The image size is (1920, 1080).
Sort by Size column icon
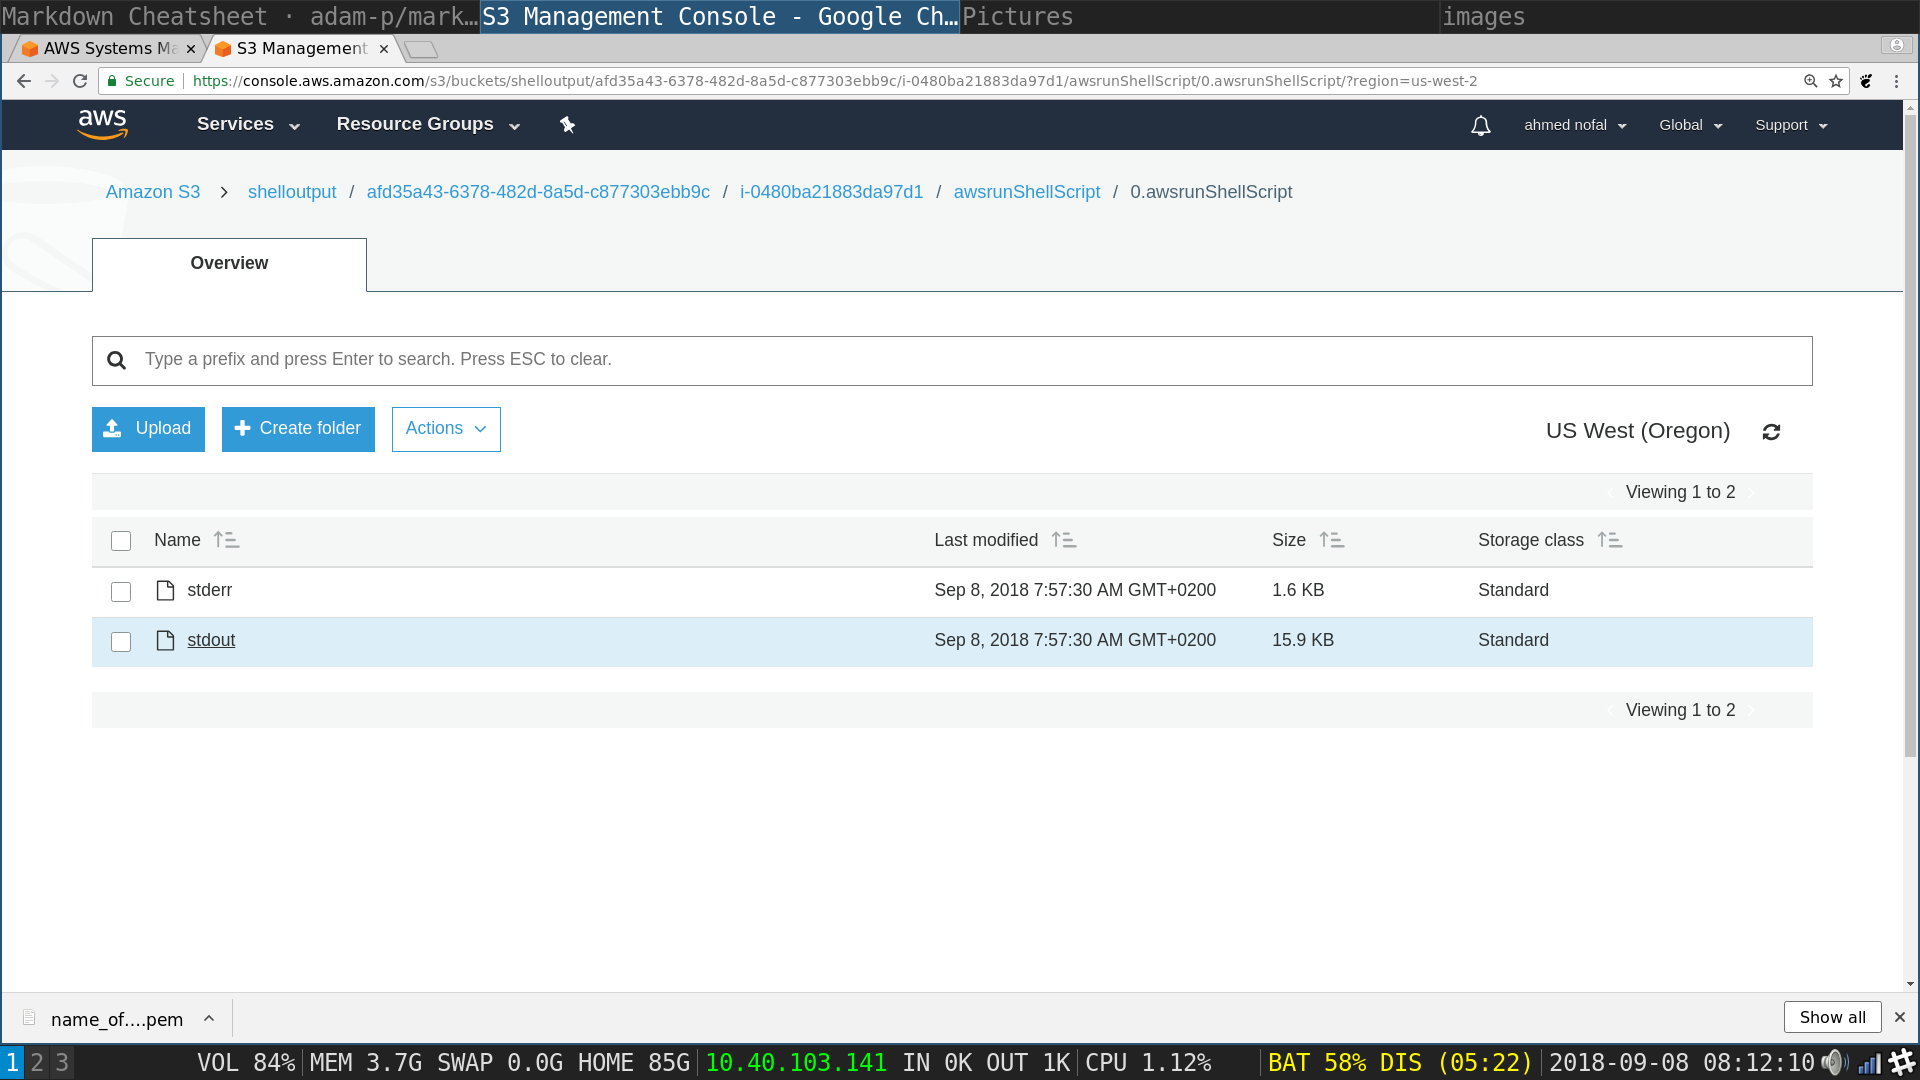[x=1331, y=540]
